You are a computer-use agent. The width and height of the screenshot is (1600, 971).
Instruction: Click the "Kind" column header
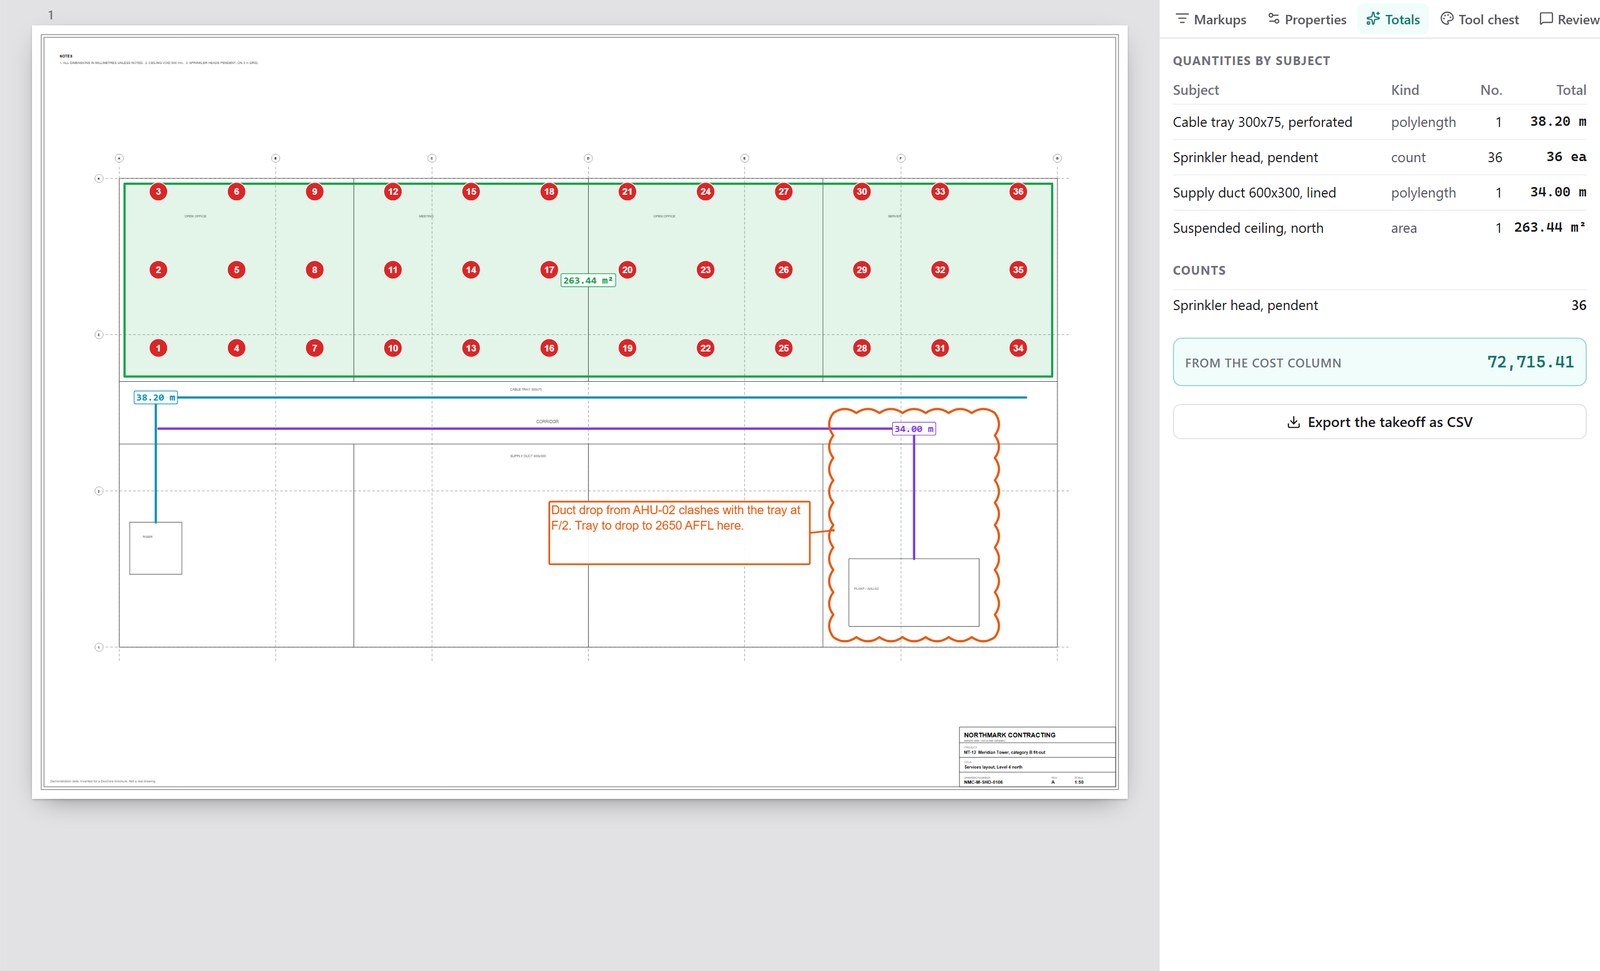1405,90
